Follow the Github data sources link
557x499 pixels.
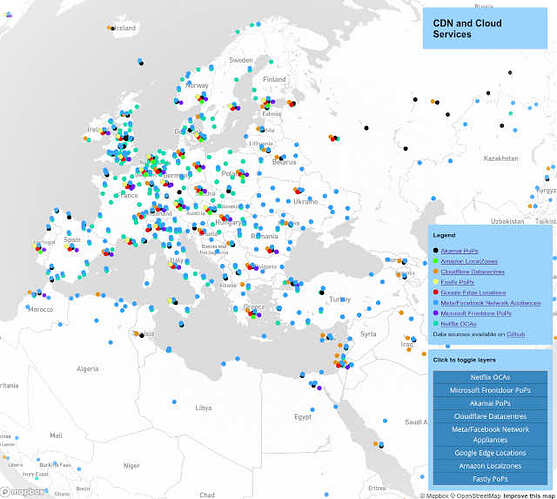point(515,334)
